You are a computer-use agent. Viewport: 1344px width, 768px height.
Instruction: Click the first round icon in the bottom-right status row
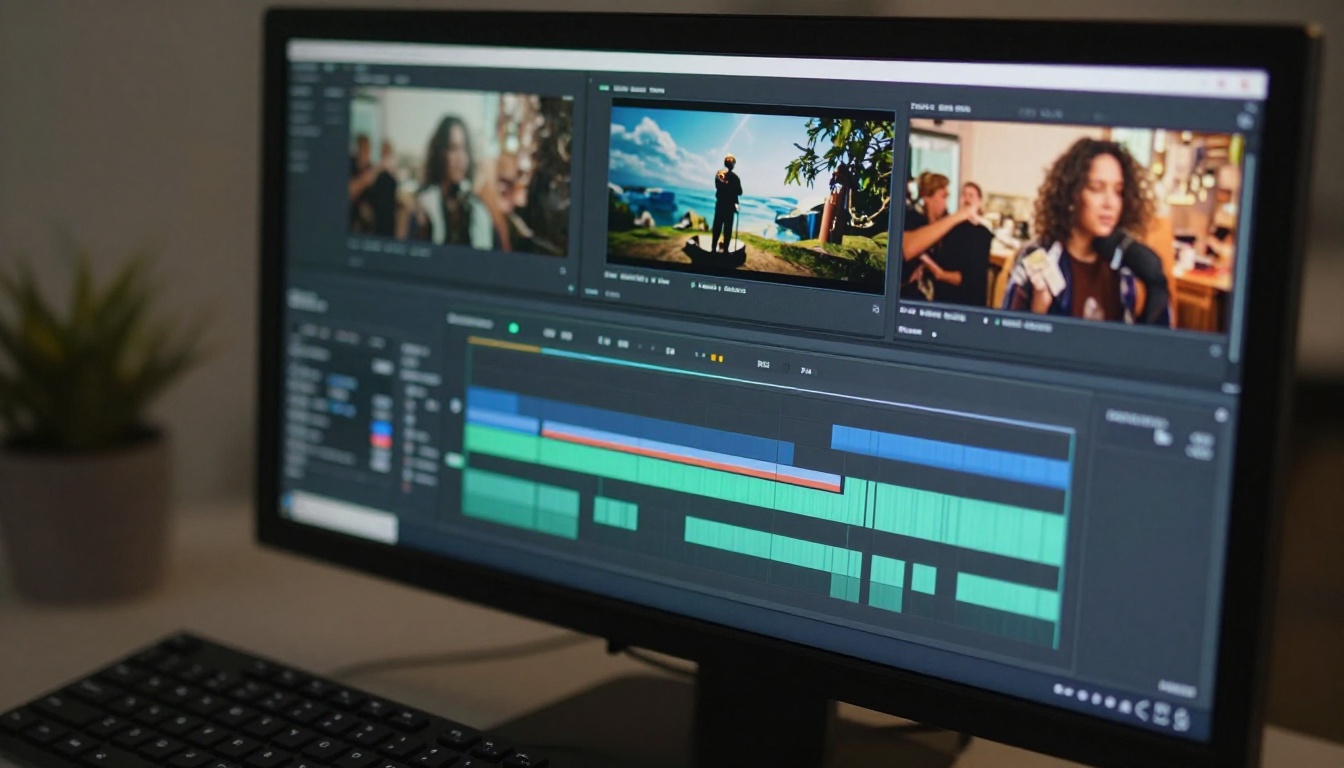(1058, 691)
